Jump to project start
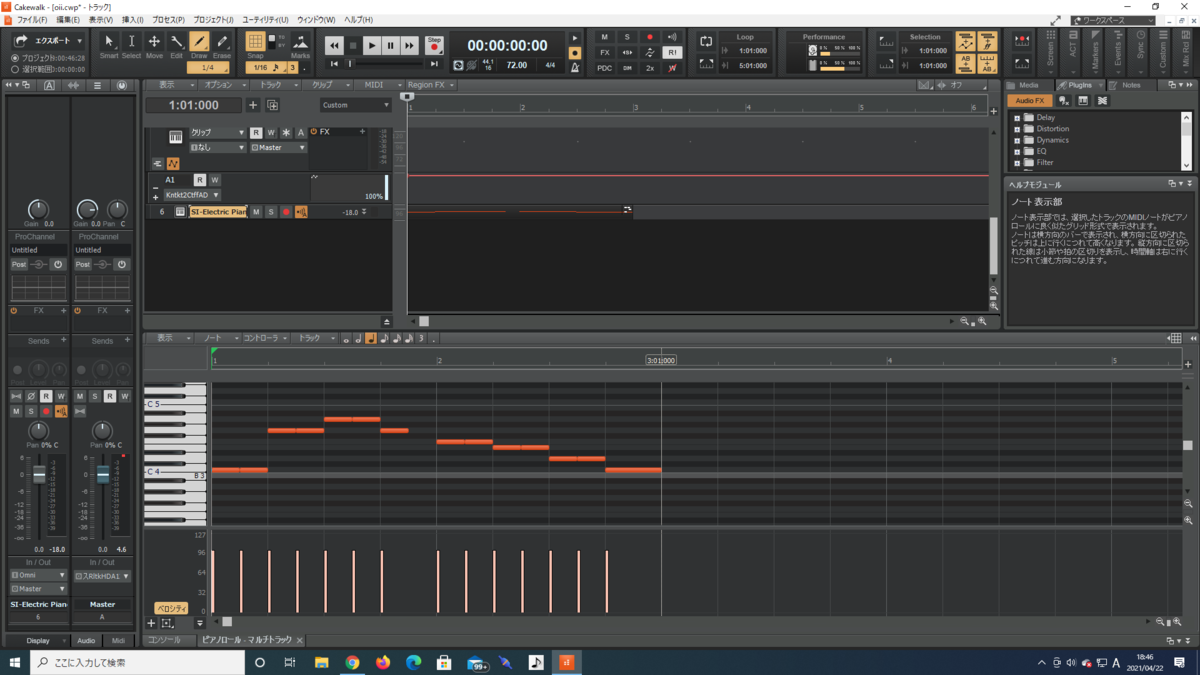1200x675 pixels. click(334, 64)
